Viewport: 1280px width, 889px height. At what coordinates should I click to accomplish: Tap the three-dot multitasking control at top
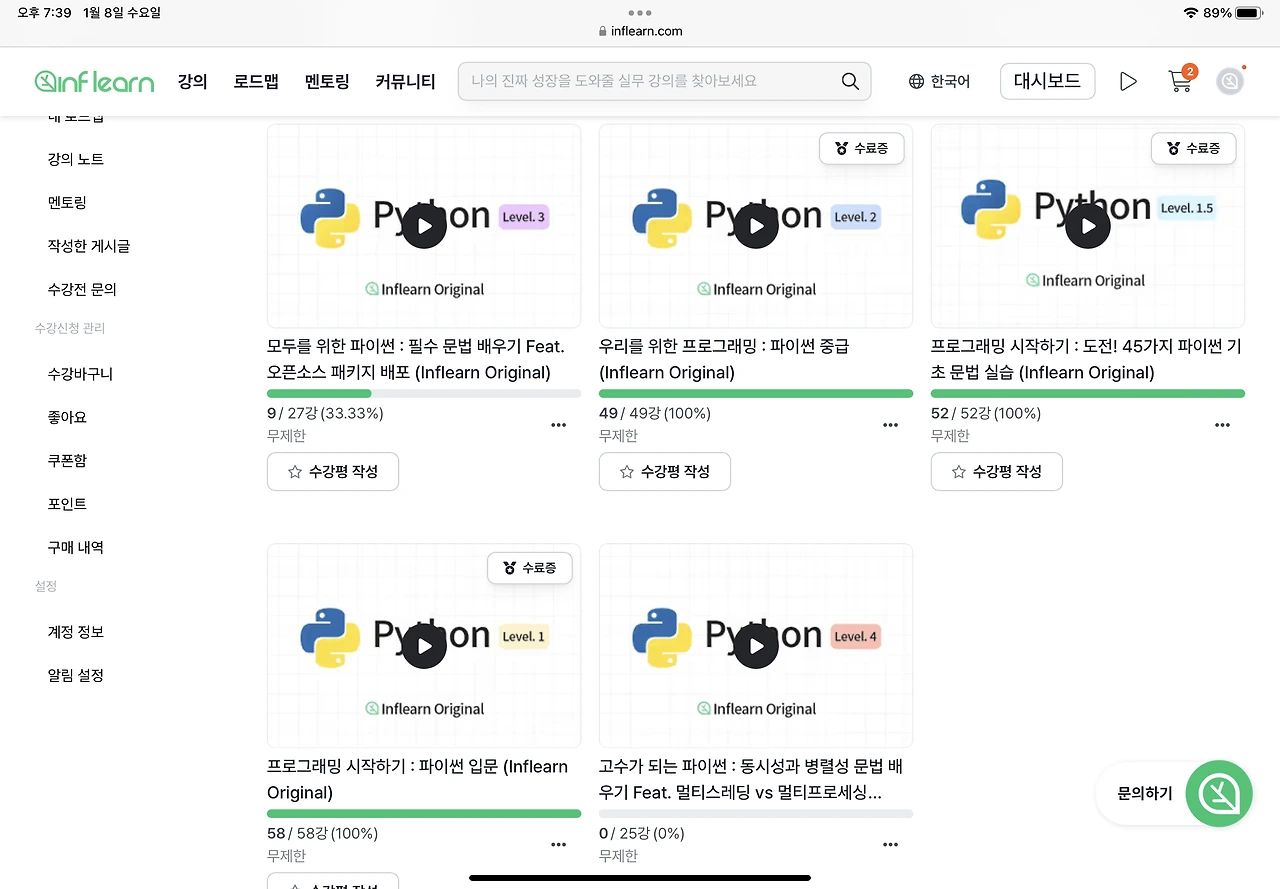(x=640, y=13)
